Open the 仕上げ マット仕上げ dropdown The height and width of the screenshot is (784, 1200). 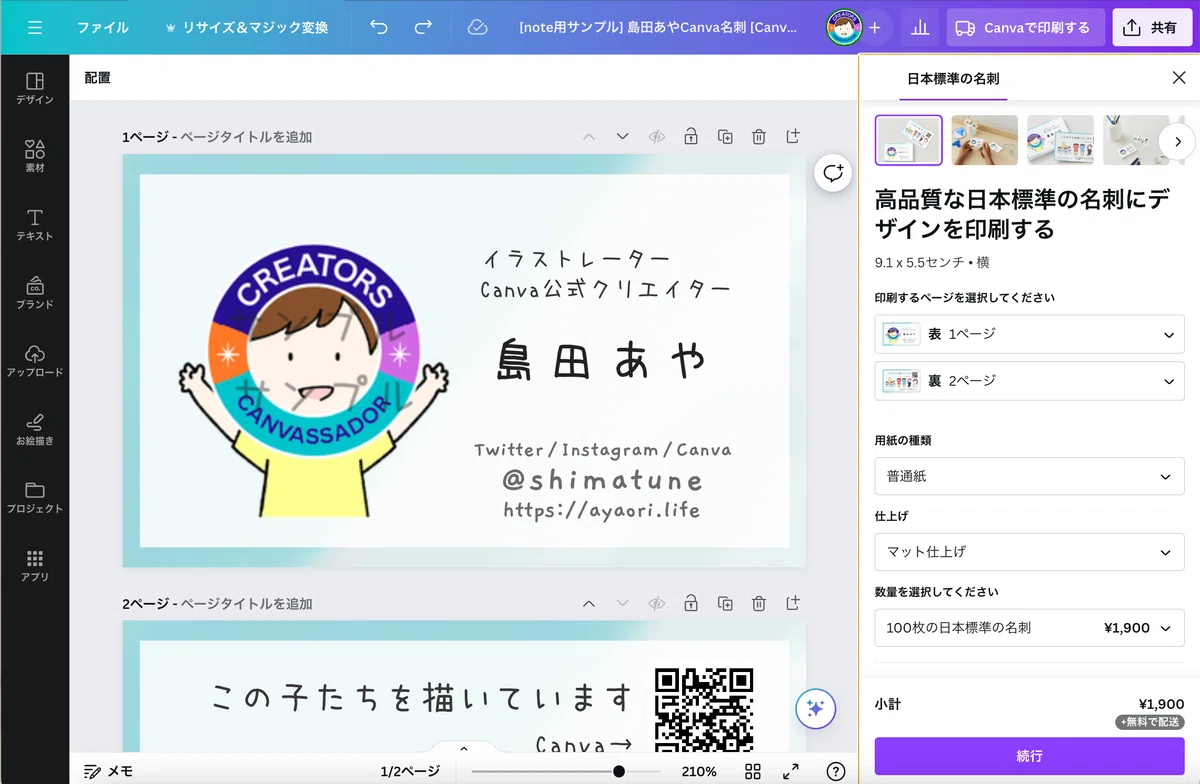[x=1029, y=552]
